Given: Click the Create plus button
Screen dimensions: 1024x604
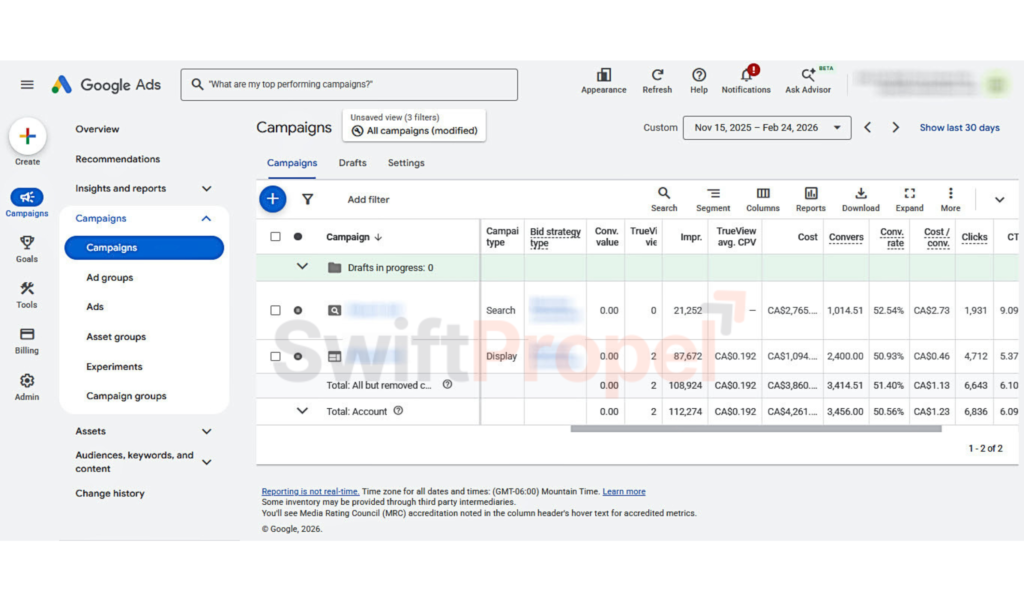Looking at the screenshot, I should pos(27,136).
